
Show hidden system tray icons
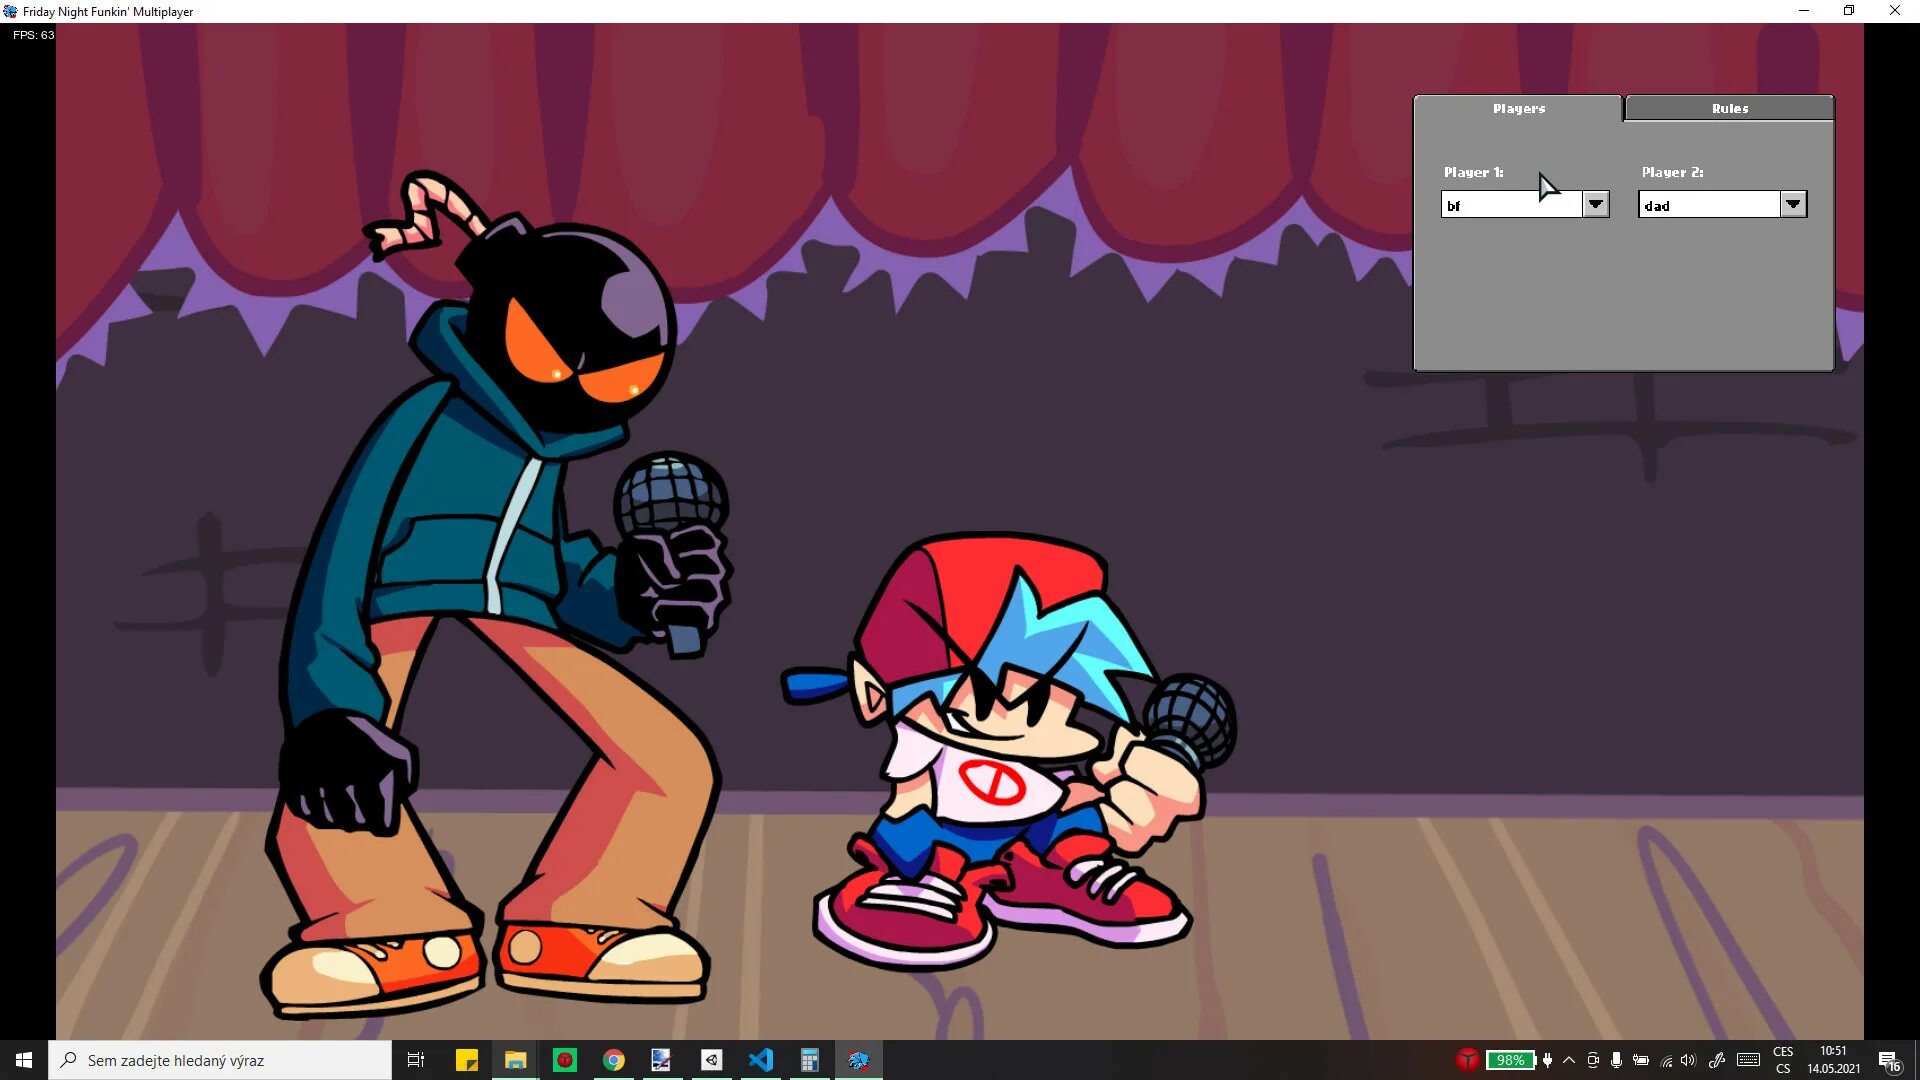(x=1569, y=1060)
